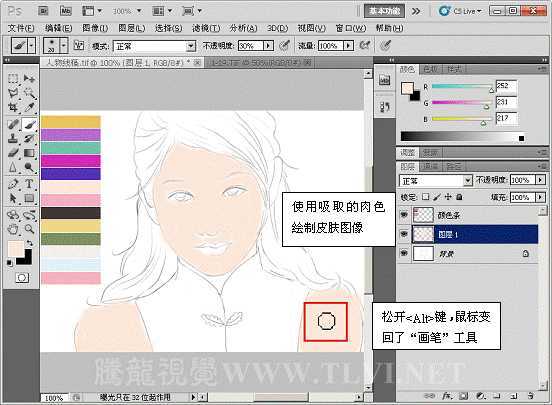Open the 流量 slider arrow
The width and height of the screenshot is (552, 405).
coord(349,46)
